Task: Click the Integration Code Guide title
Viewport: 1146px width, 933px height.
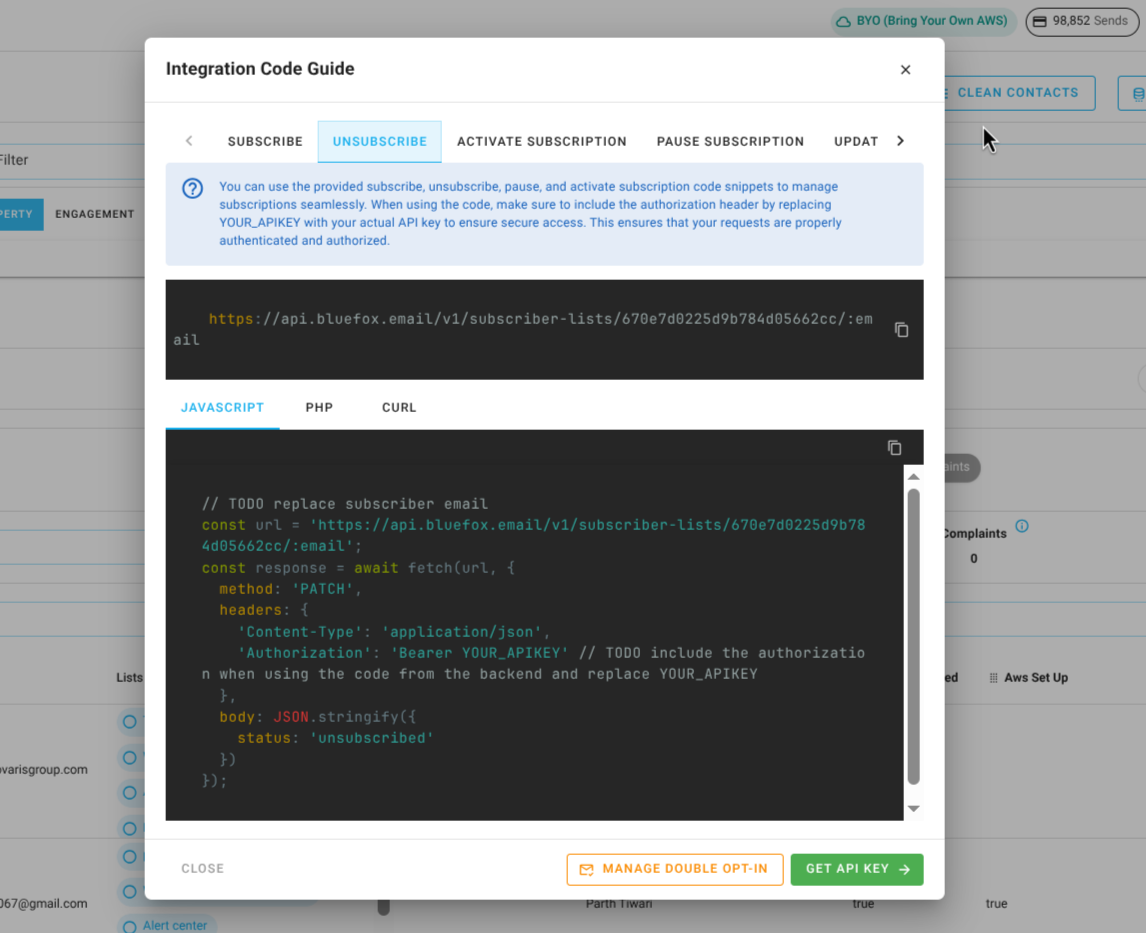Action: click(259, 69)
